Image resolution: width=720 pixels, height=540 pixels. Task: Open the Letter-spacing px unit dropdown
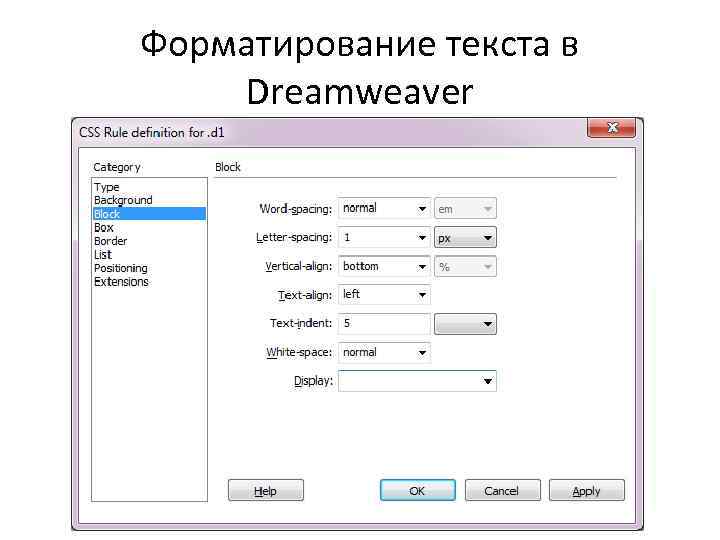pyautogui.click(x=465, y=237)
